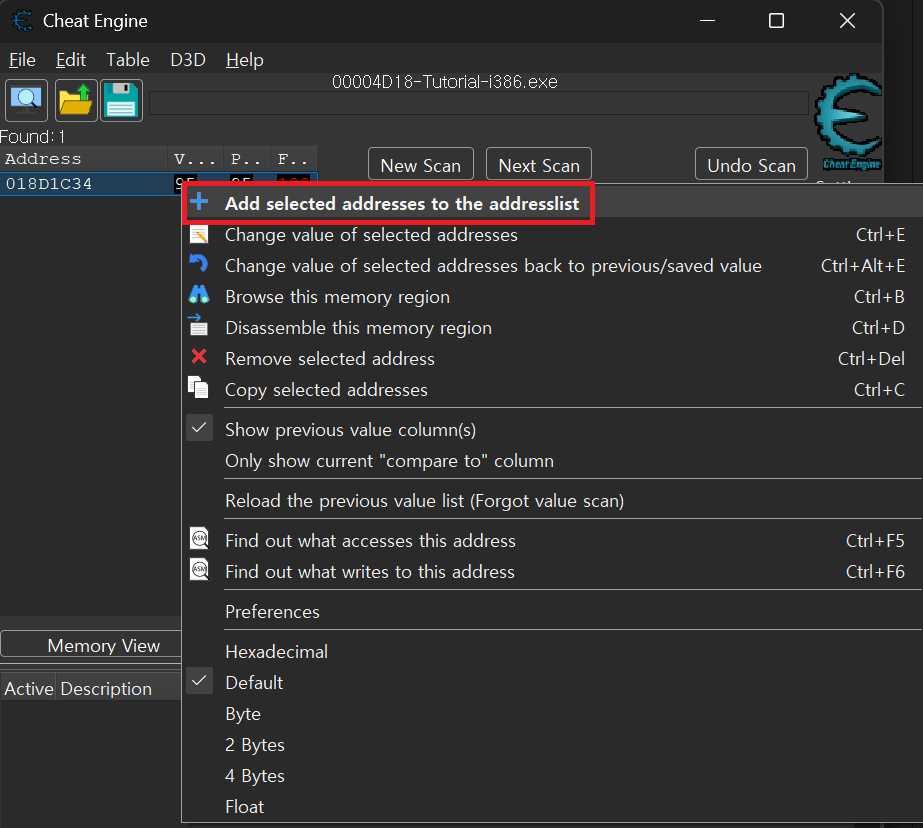Open the D3D menu
This screenshot has width=923, height=828.
coord(188,60)
